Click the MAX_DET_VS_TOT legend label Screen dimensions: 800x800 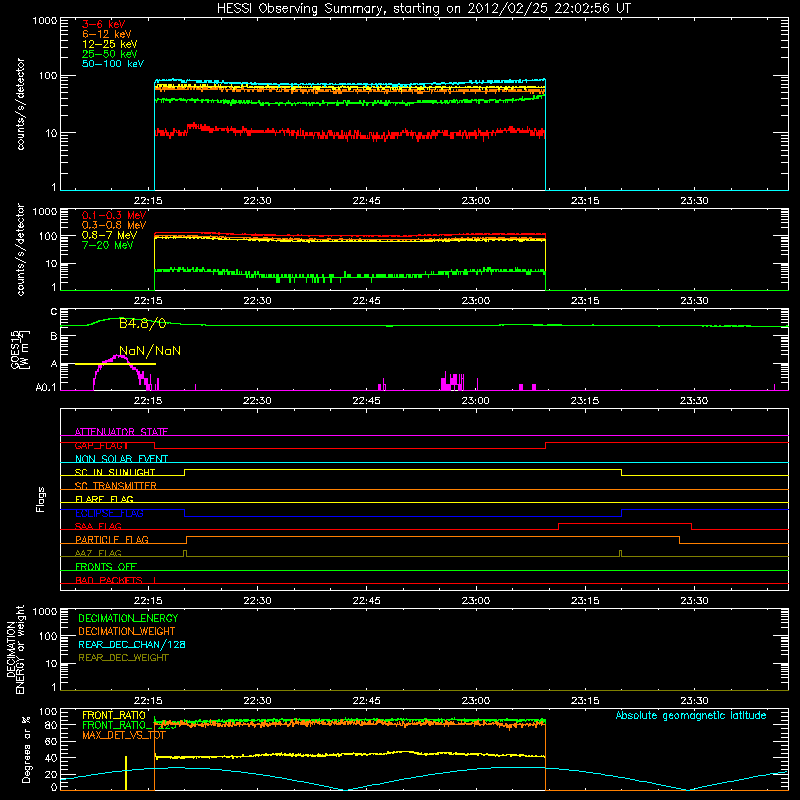(x=124, y=735)
